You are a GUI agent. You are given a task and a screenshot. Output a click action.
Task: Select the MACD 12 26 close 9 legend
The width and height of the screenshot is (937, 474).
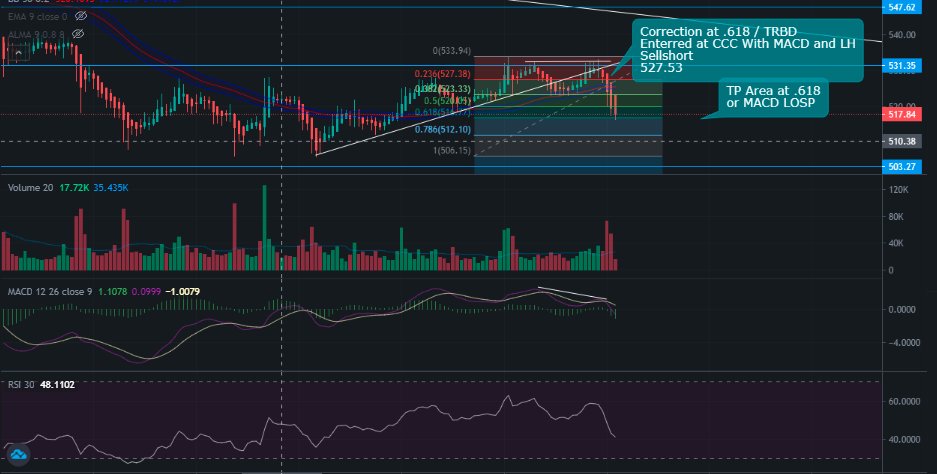50,292
